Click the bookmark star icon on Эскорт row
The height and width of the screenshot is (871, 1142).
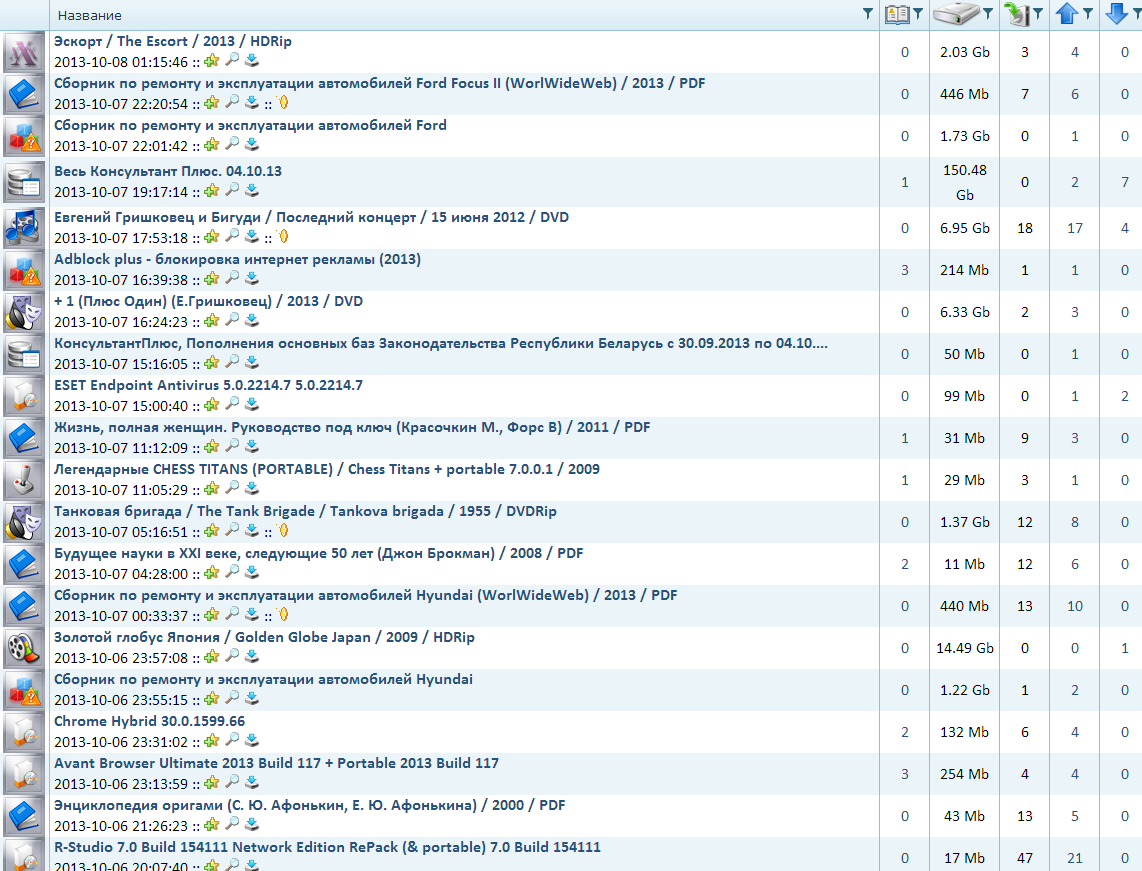pos(212,60)
